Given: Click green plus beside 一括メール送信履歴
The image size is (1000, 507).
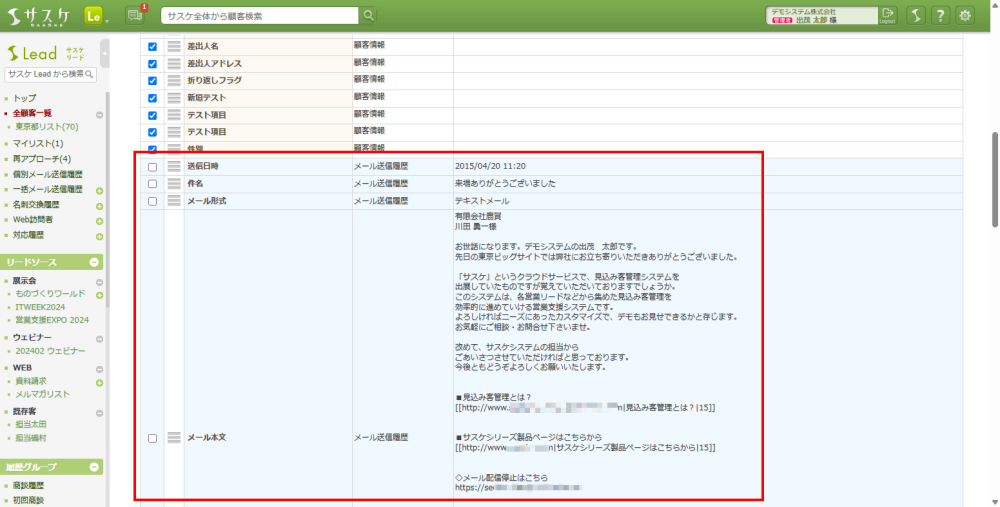Looking at the screenshot, I should point(99,190).
